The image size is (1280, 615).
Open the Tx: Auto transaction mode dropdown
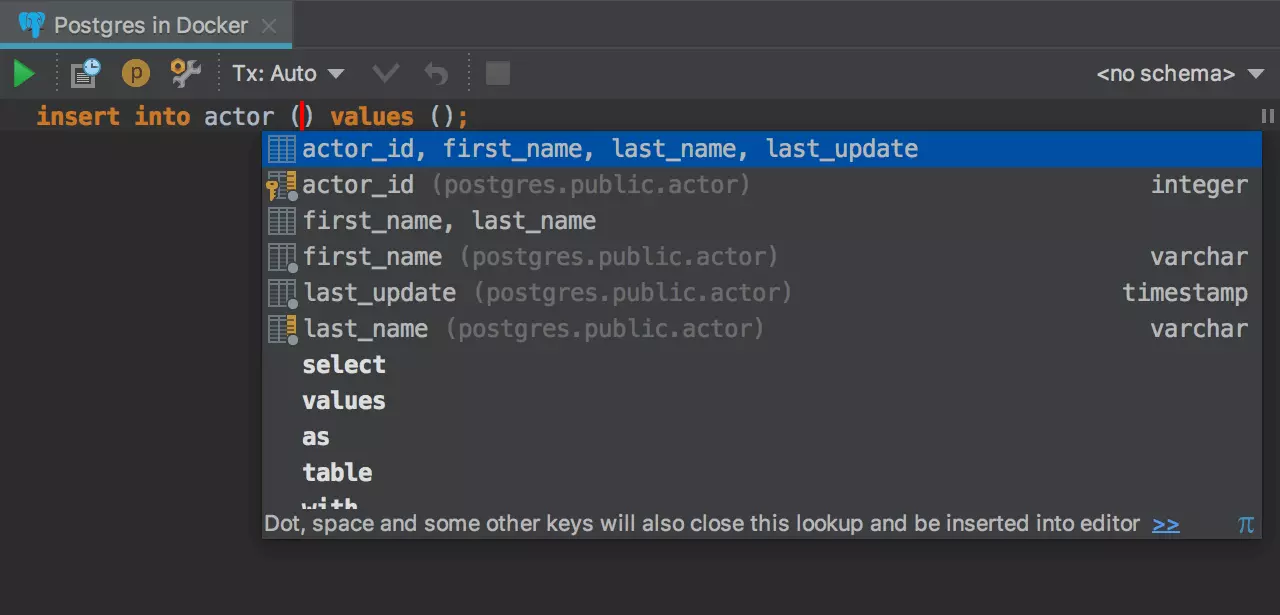point(288,73)
